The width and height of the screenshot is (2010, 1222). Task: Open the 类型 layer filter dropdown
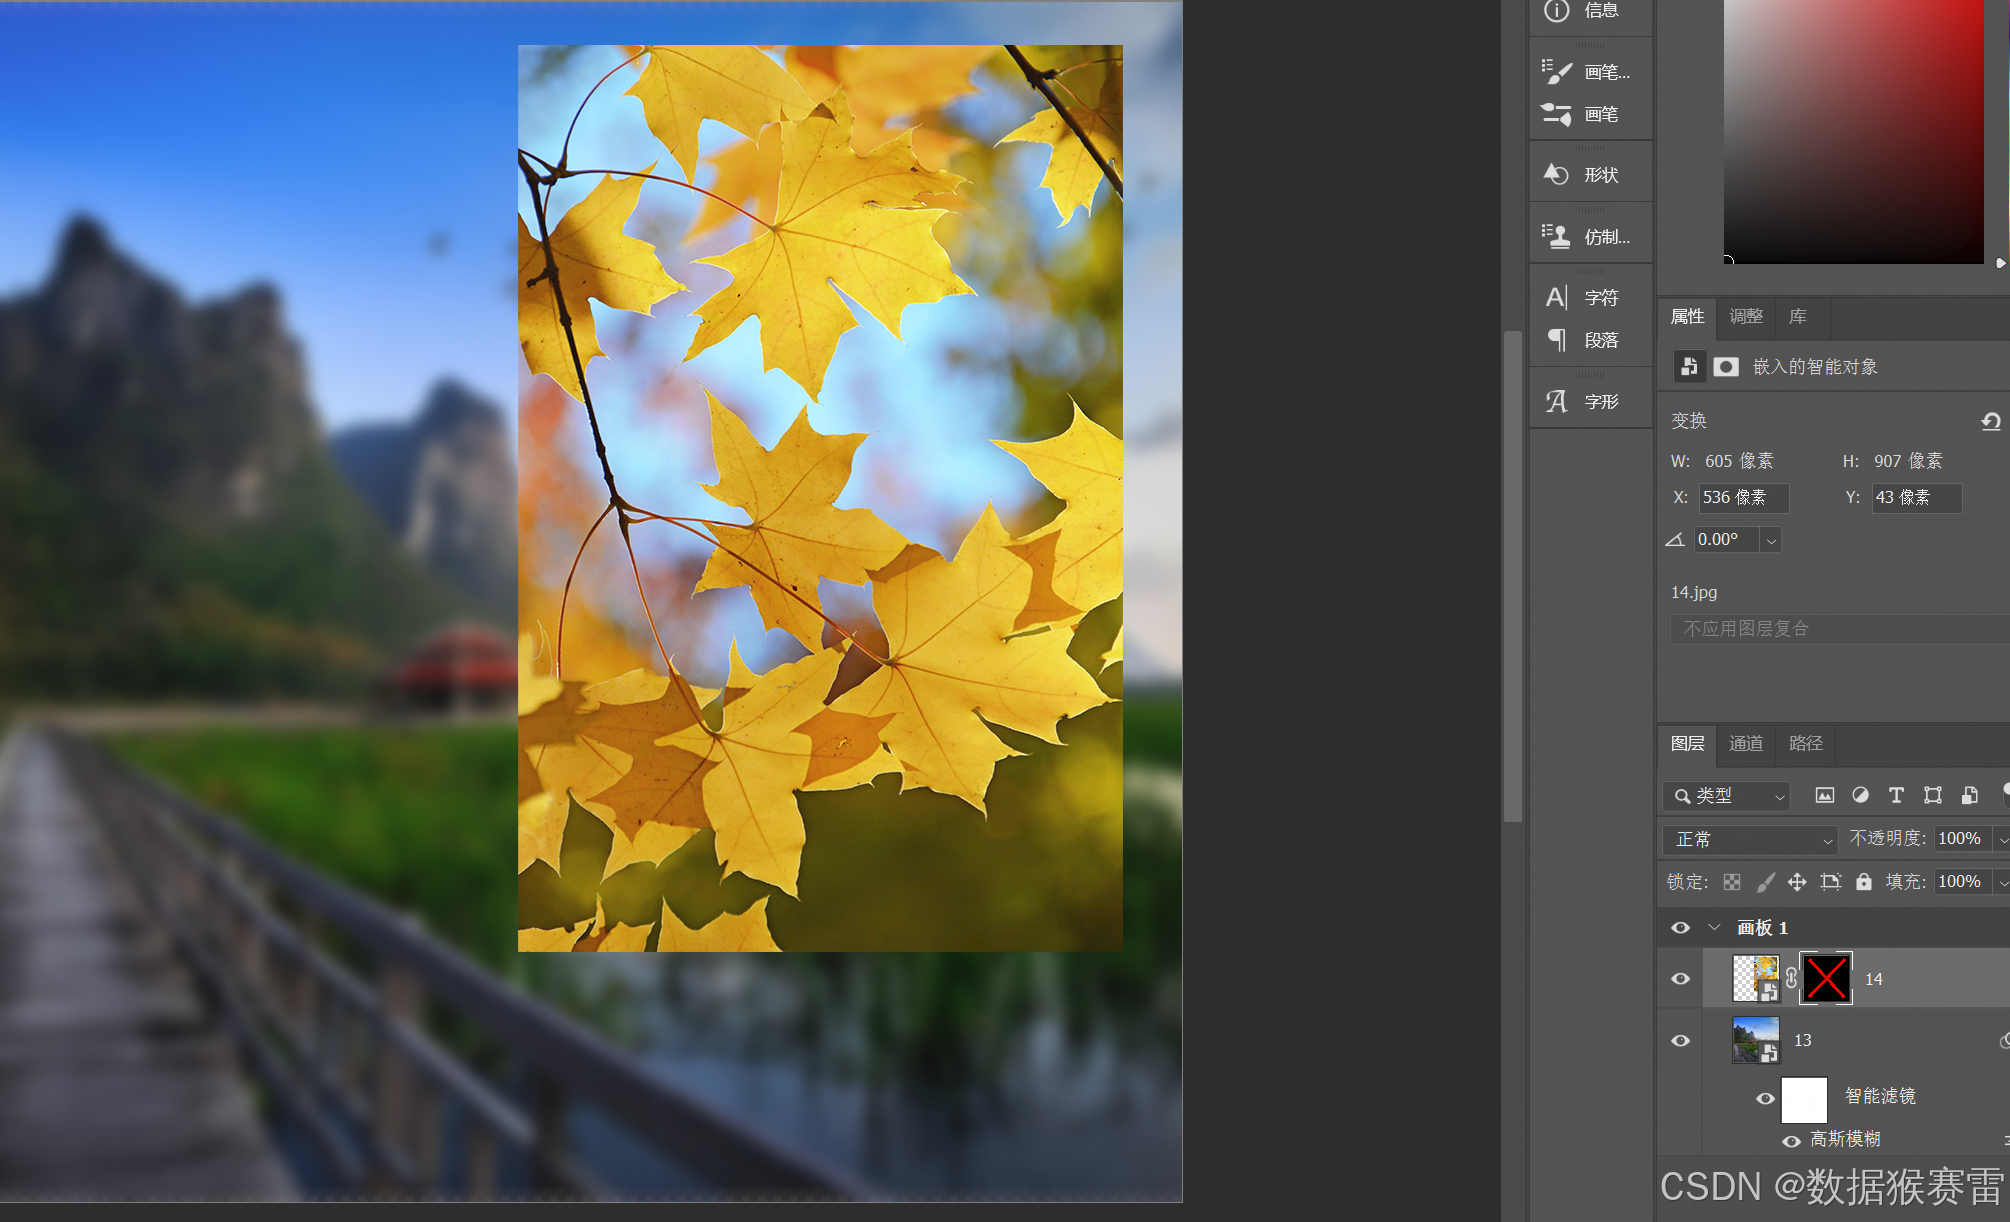click(x=1726, y=796)
